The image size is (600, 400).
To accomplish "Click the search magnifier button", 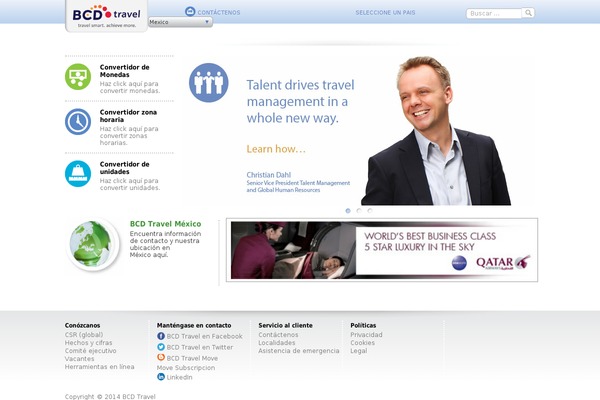I will pyautogui.click(x=528, y=13).
